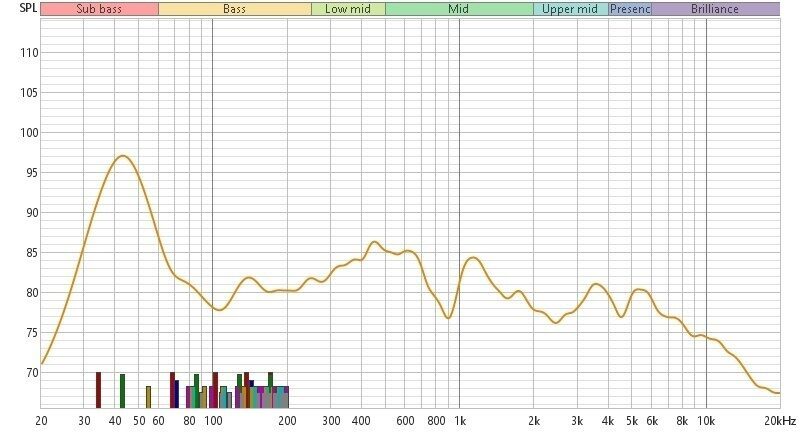Select the 600 Hz frequency label
This screenshot has height=433, width=800.
pyautogui.click(x=405, y=421)
